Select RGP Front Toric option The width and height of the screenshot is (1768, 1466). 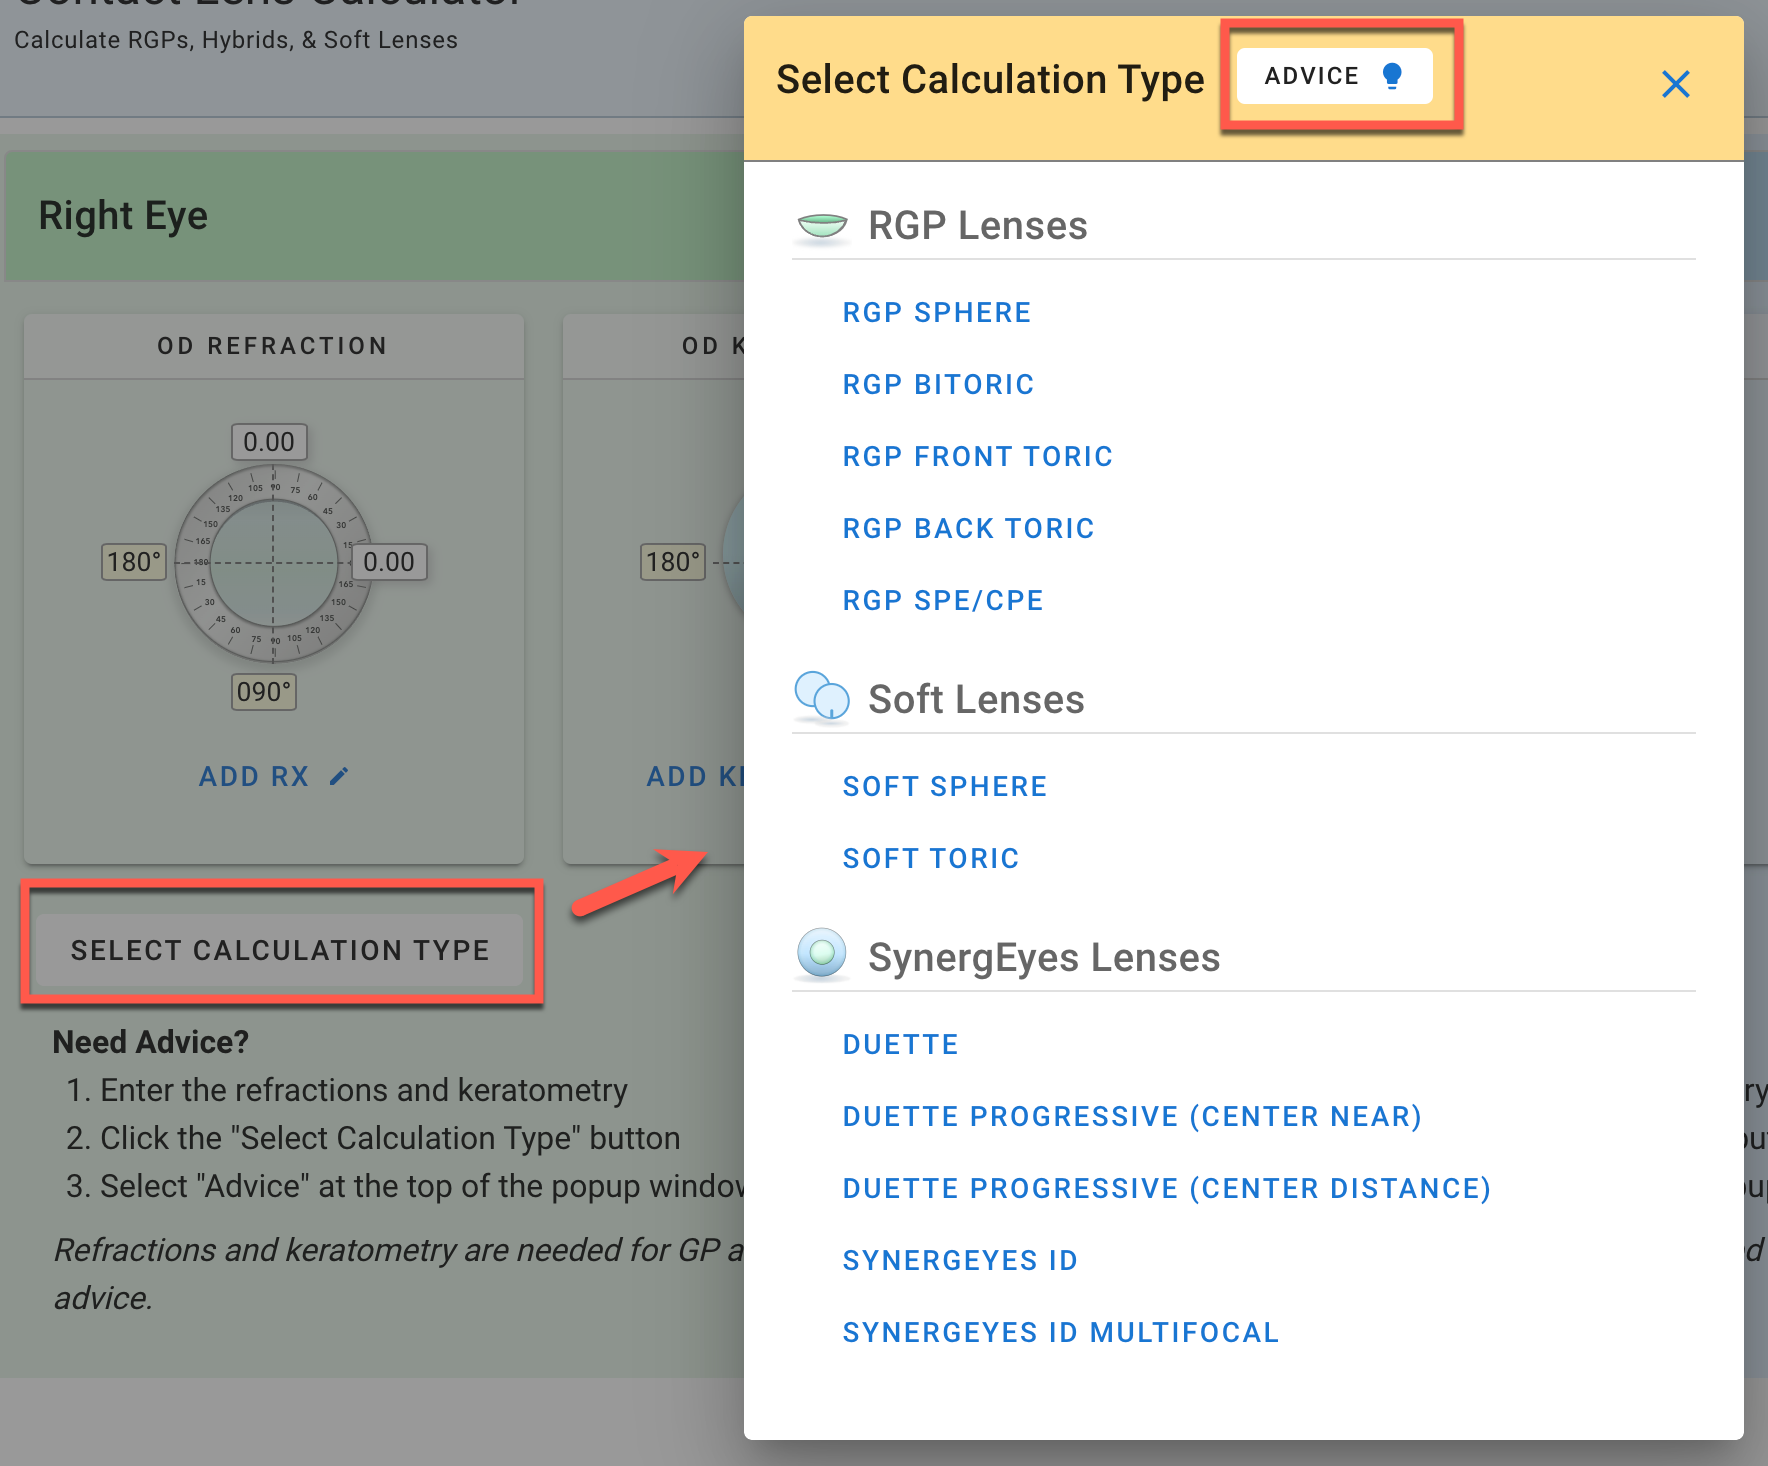click(977, 457)
